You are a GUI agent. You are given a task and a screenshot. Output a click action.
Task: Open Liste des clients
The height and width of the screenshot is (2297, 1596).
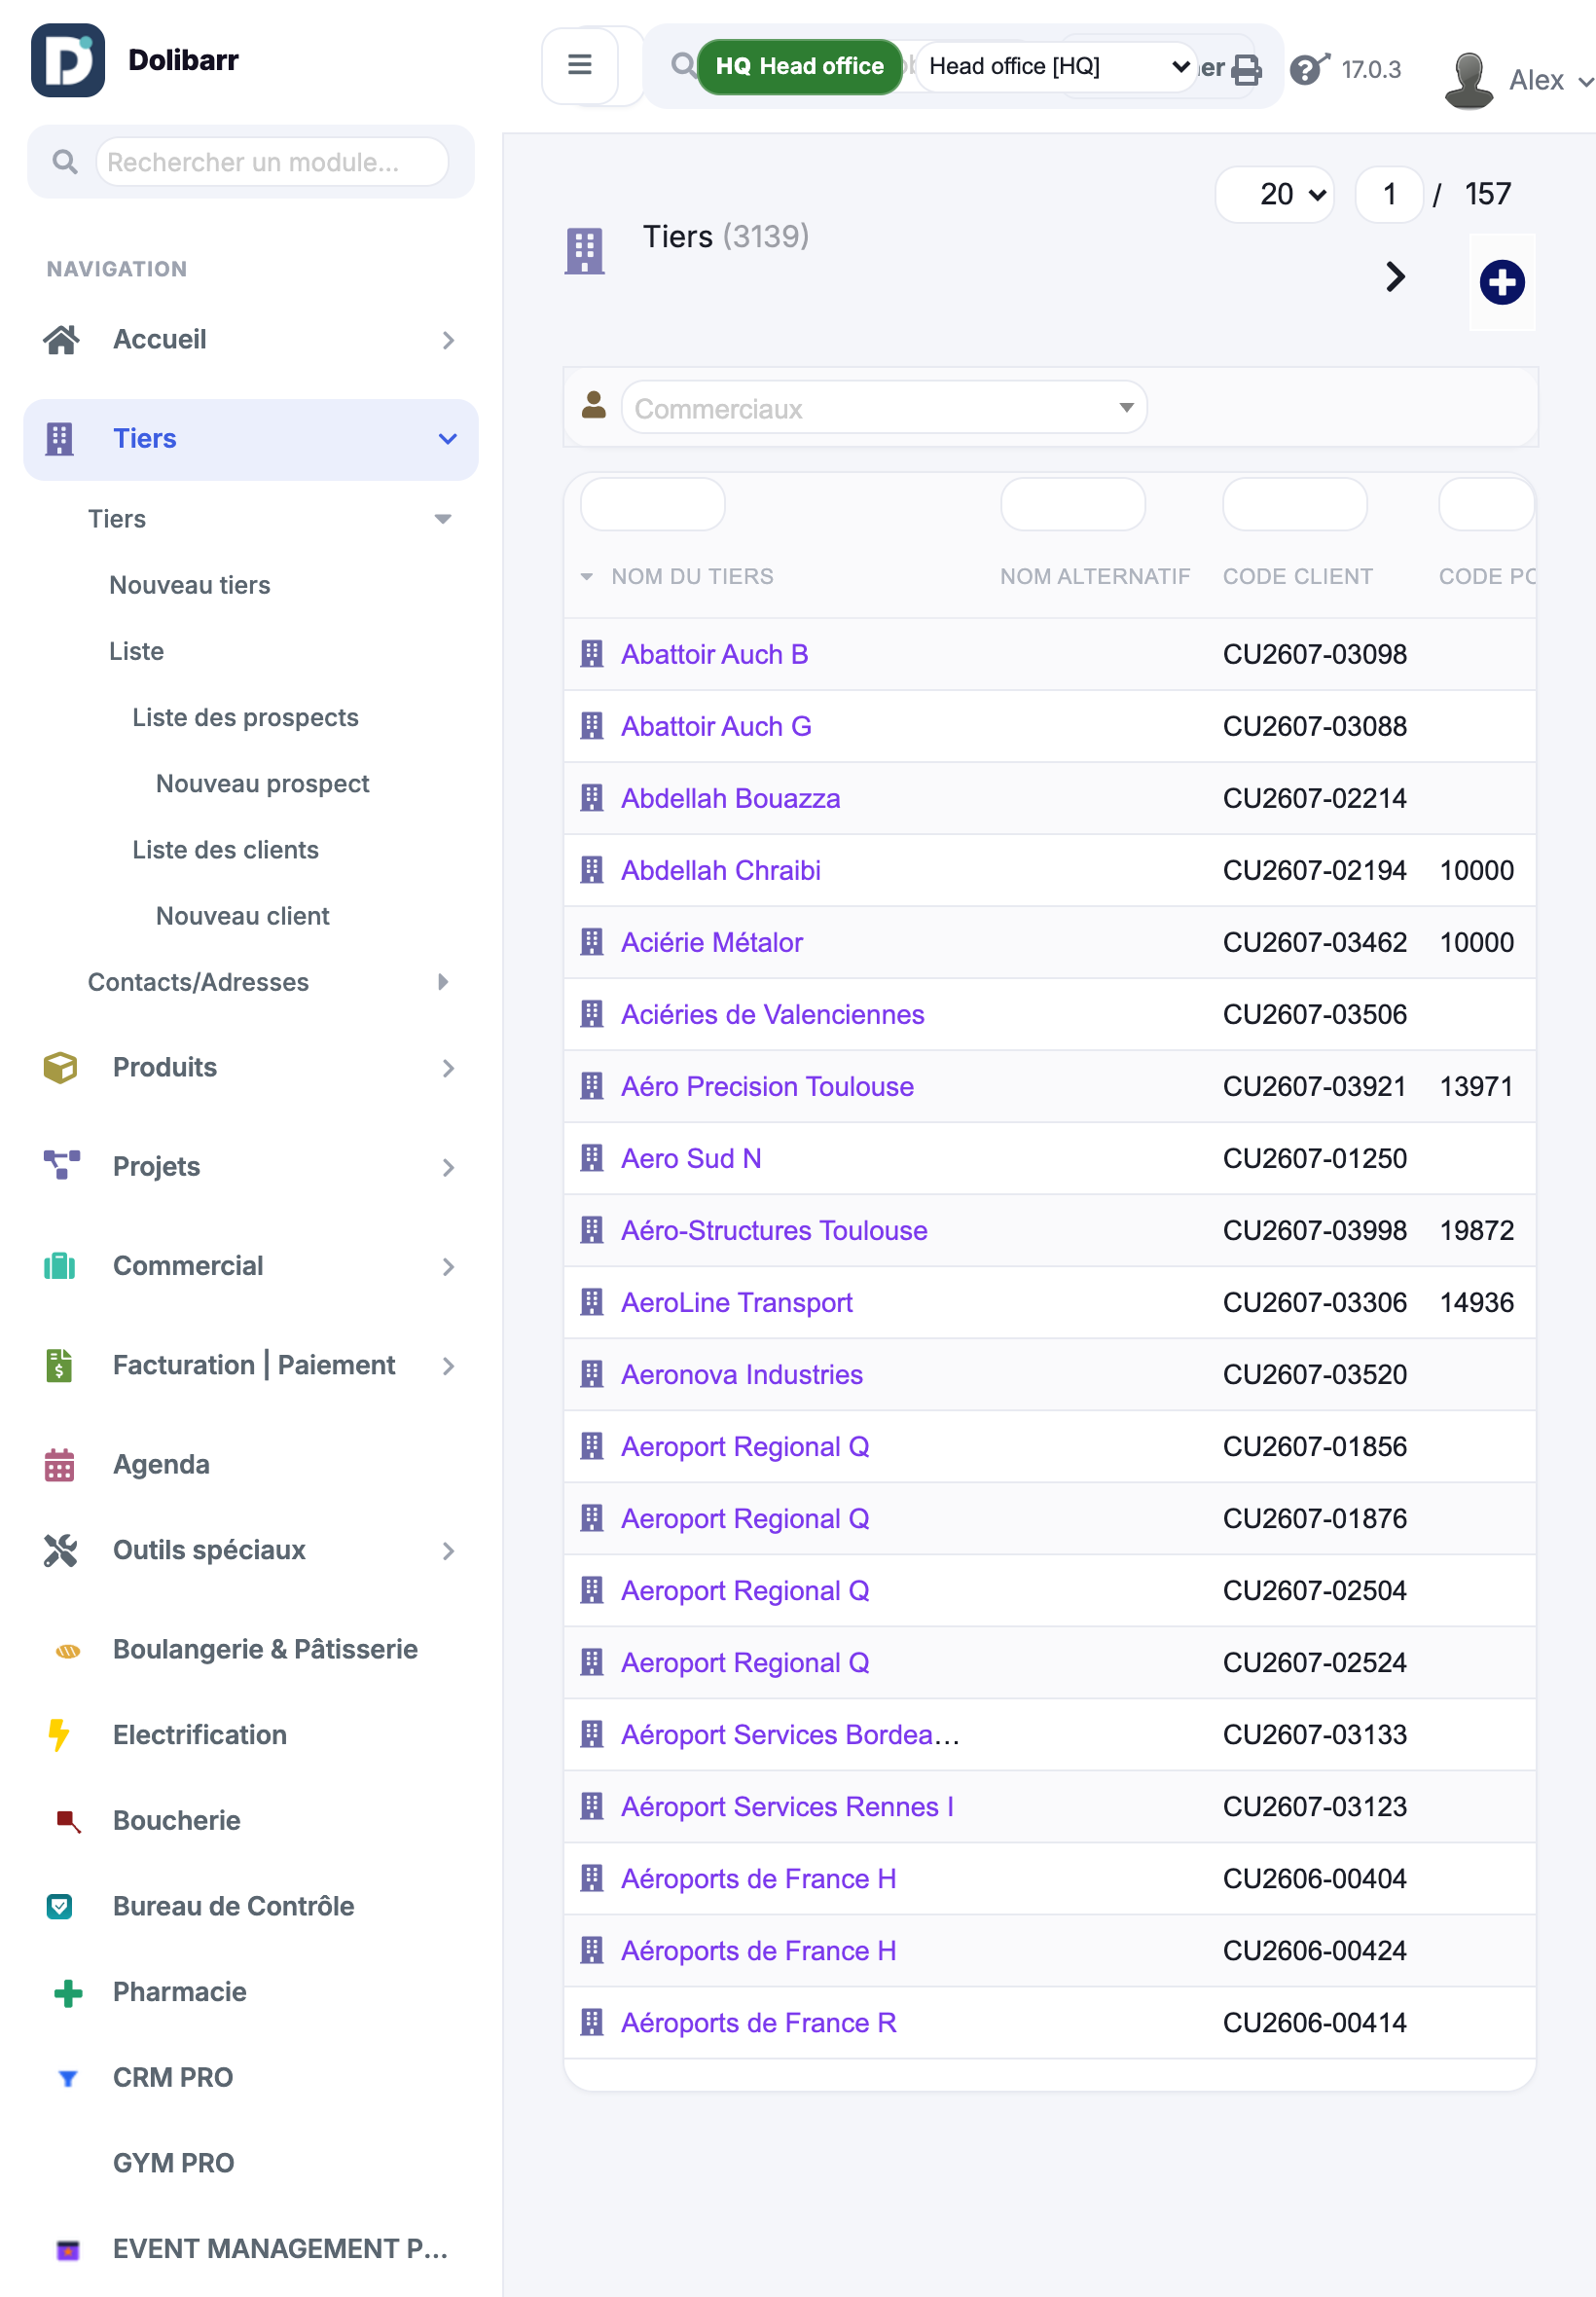click(x=225, y=850)
